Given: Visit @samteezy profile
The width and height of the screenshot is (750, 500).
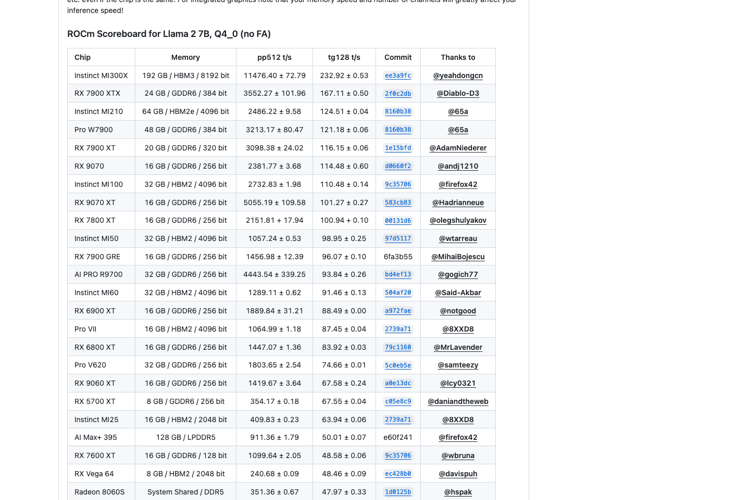Looking at the screenshot, I should 458,365.
